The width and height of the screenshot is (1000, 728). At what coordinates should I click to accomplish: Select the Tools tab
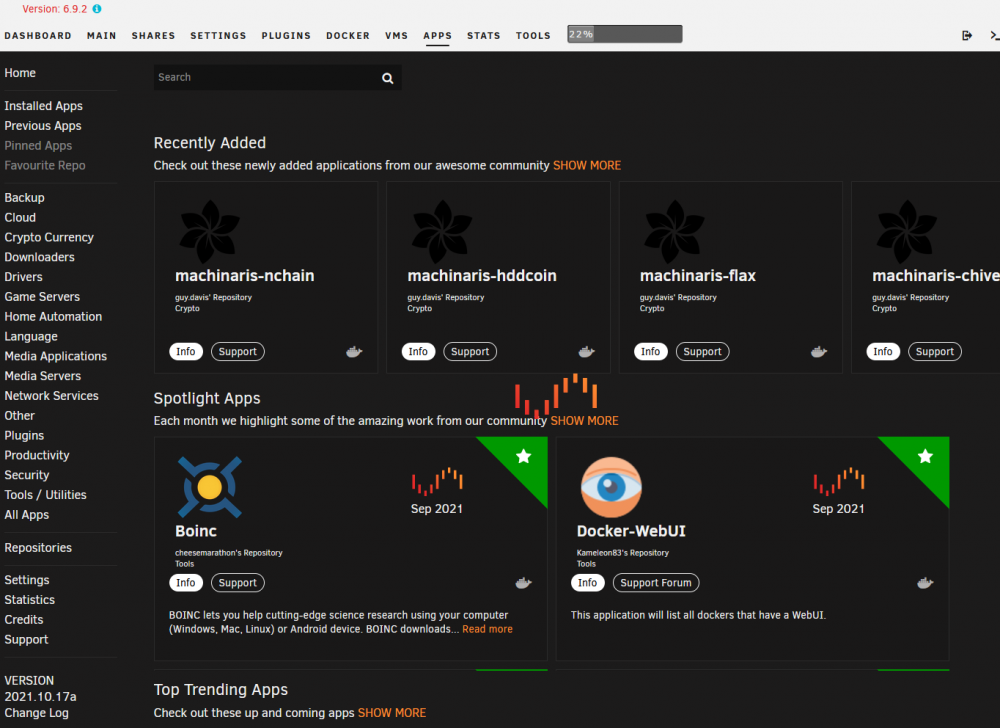coord(533,36)
